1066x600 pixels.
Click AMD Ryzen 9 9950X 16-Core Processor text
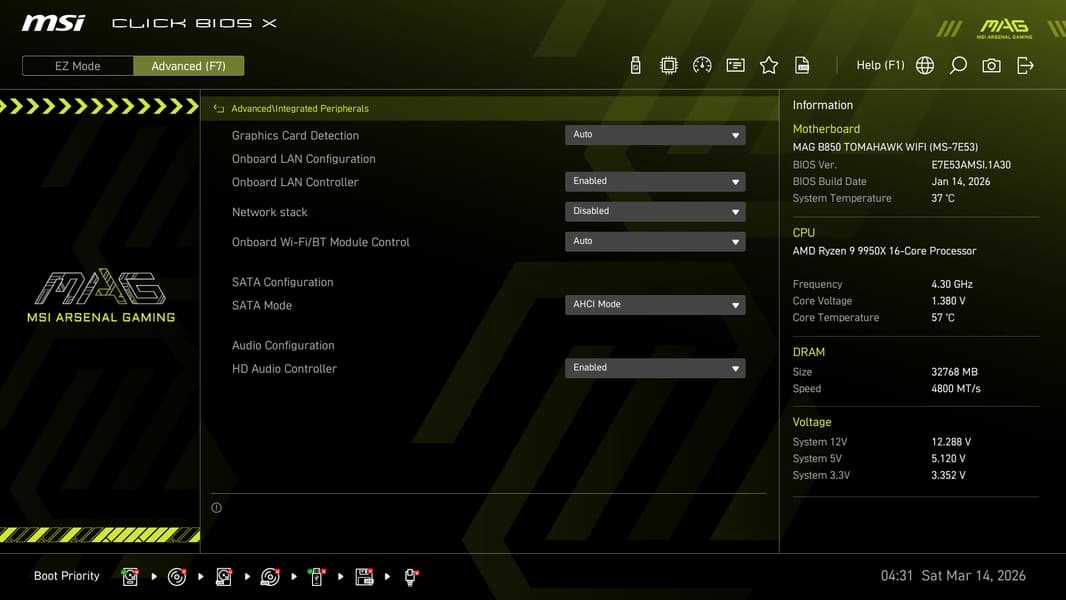(x=884, y=251)
